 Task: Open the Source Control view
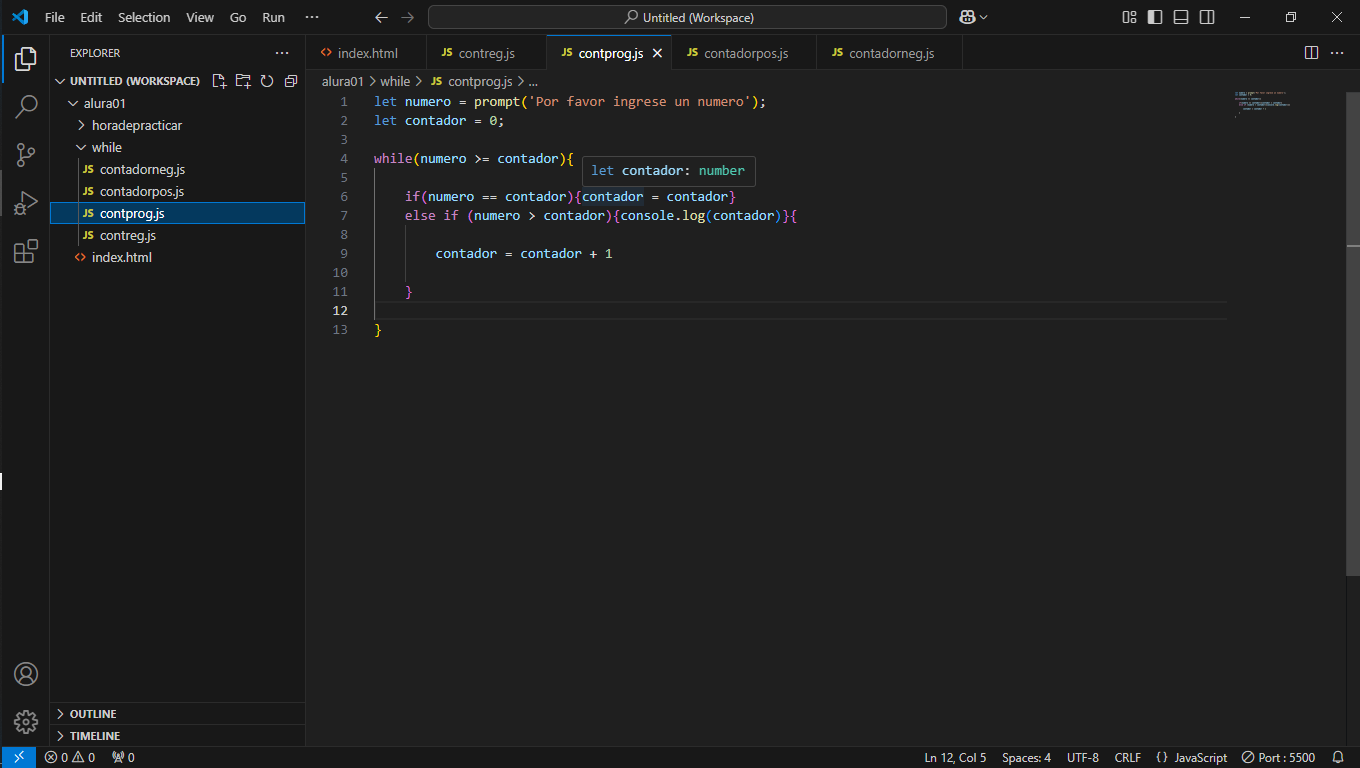point(26,154)
